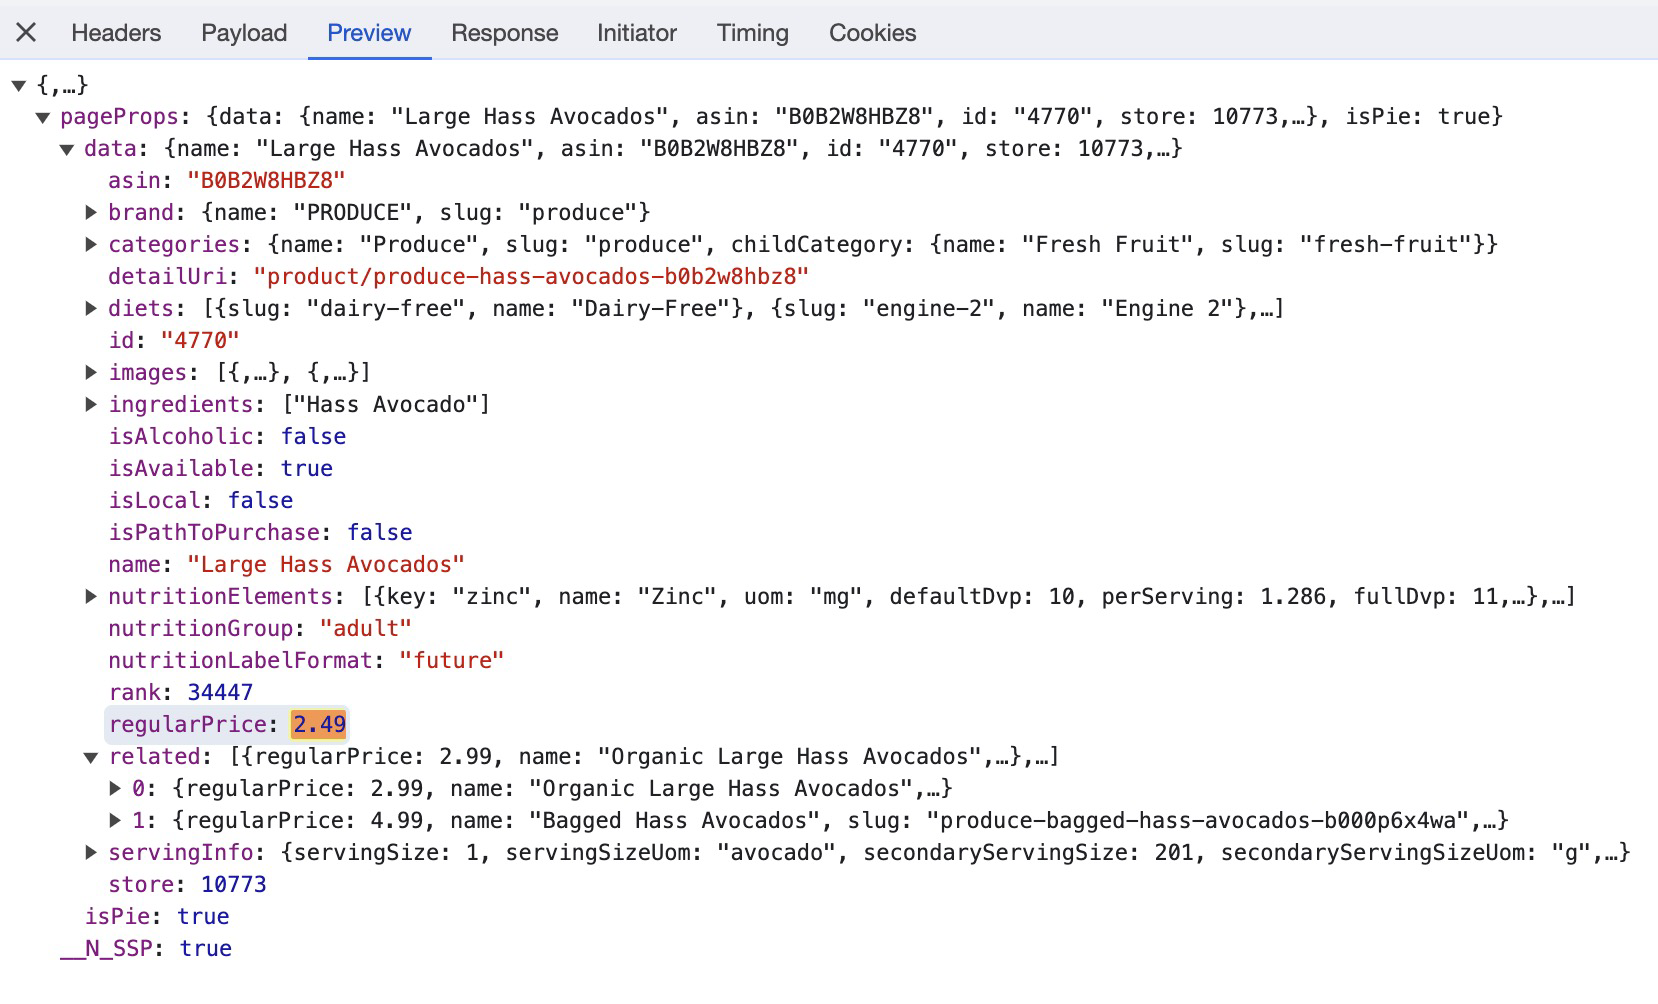The height and width of the screenshot is (1004, 1658).
Task: Select the highlighted regularPrice value 2.49
Action: (x=317, y=724)
